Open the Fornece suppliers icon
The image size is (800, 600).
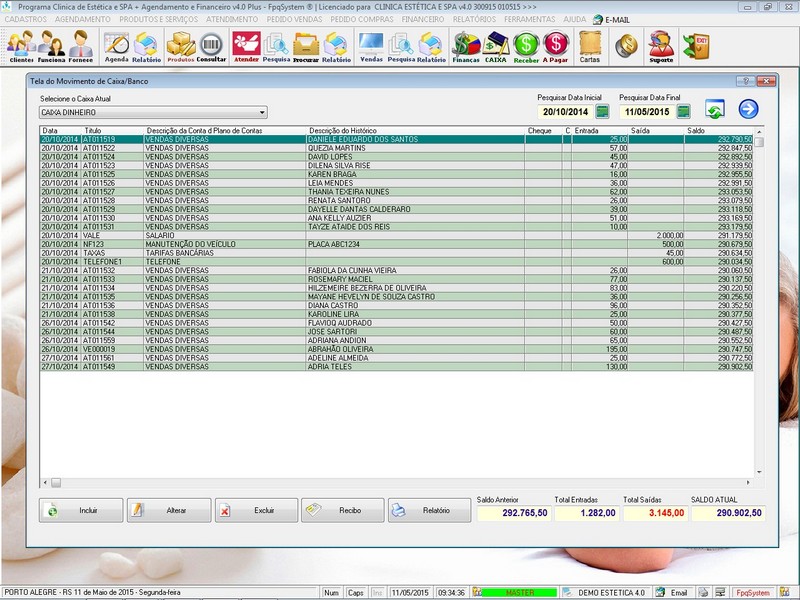pos(81,46)
